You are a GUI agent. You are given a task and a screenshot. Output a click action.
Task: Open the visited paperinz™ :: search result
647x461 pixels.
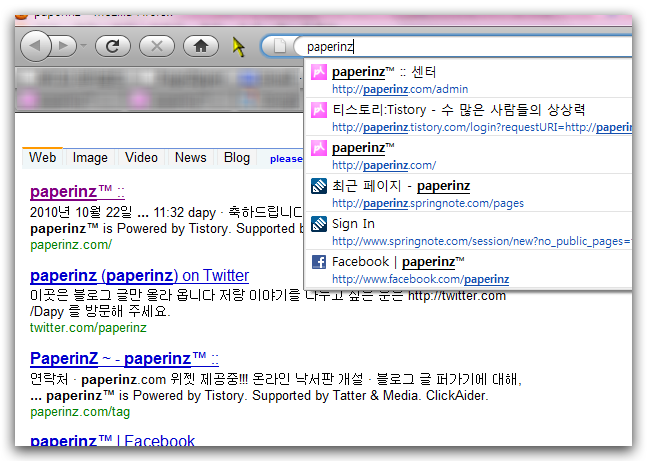(x=77, y=191)
